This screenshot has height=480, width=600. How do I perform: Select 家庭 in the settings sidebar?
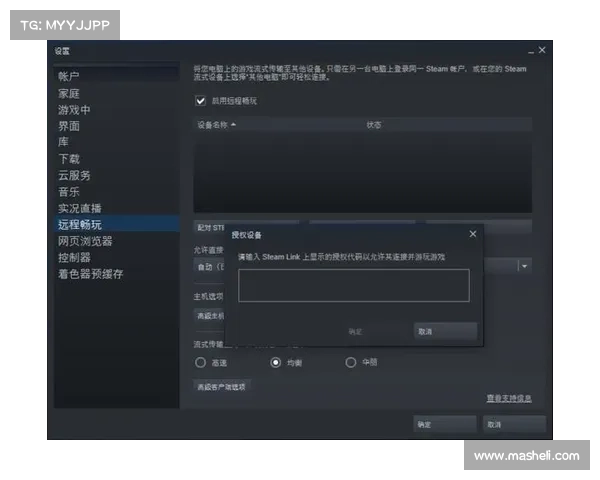[x=116, y=93]
